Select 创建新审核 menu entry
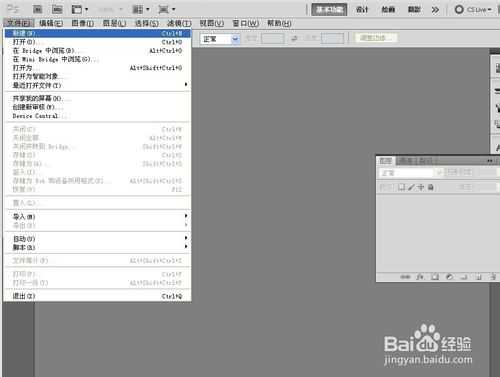This screenshot has height=377, width=500. (x=97, y=107)
